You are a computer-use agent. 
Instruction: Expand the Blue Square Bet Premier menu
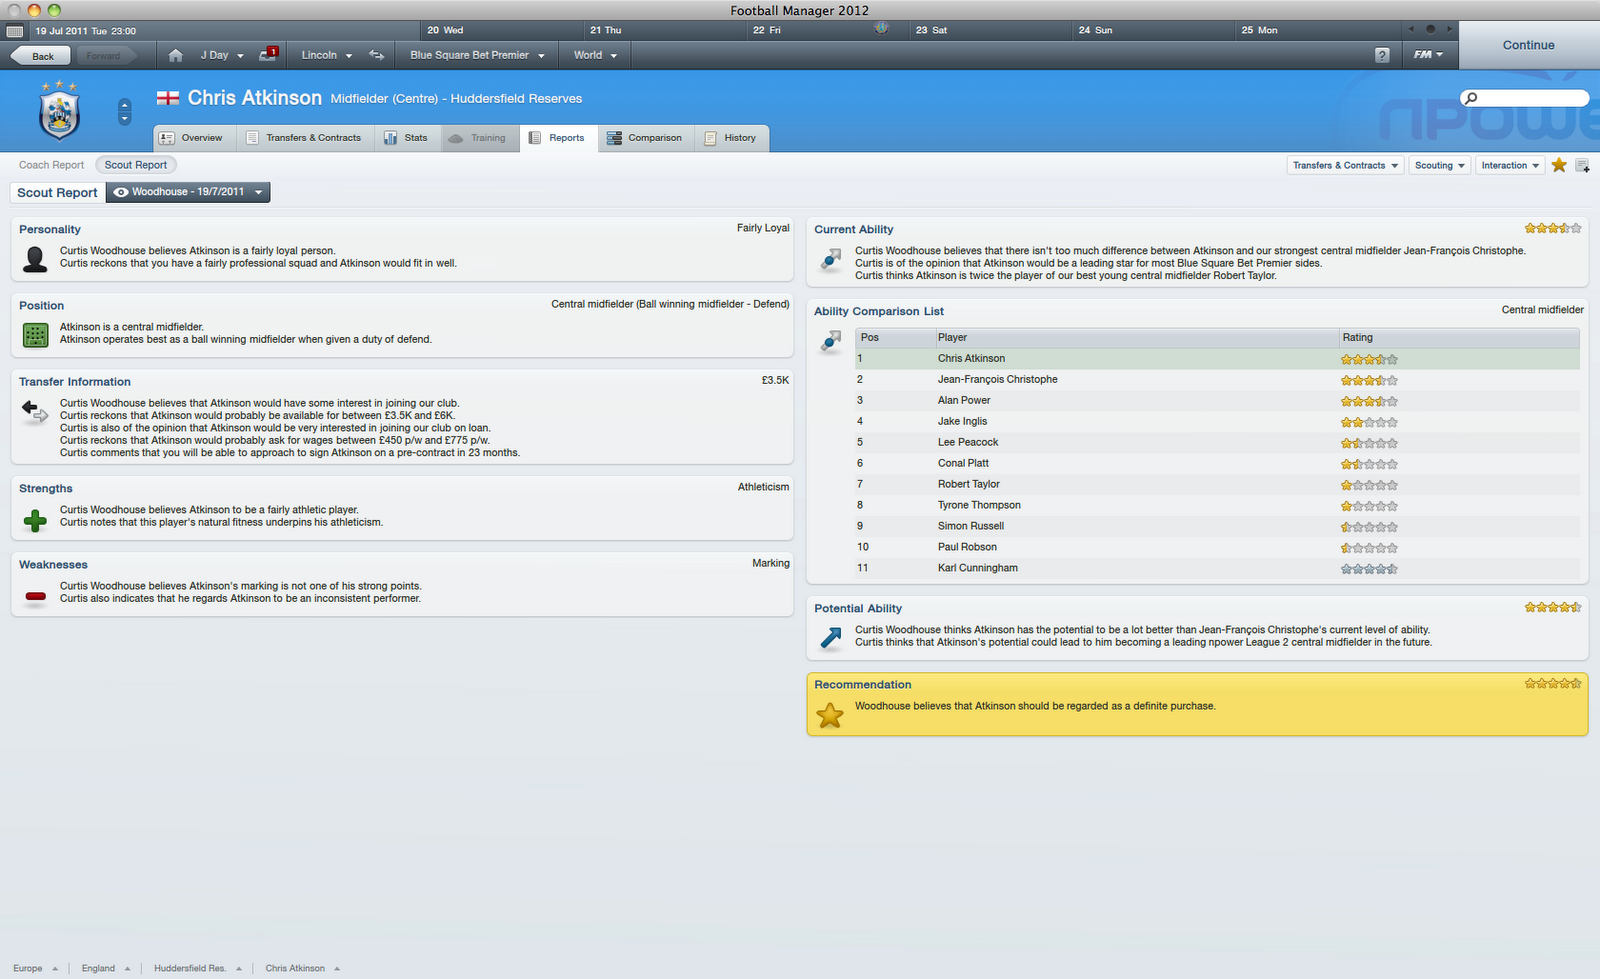pos(477,55)
